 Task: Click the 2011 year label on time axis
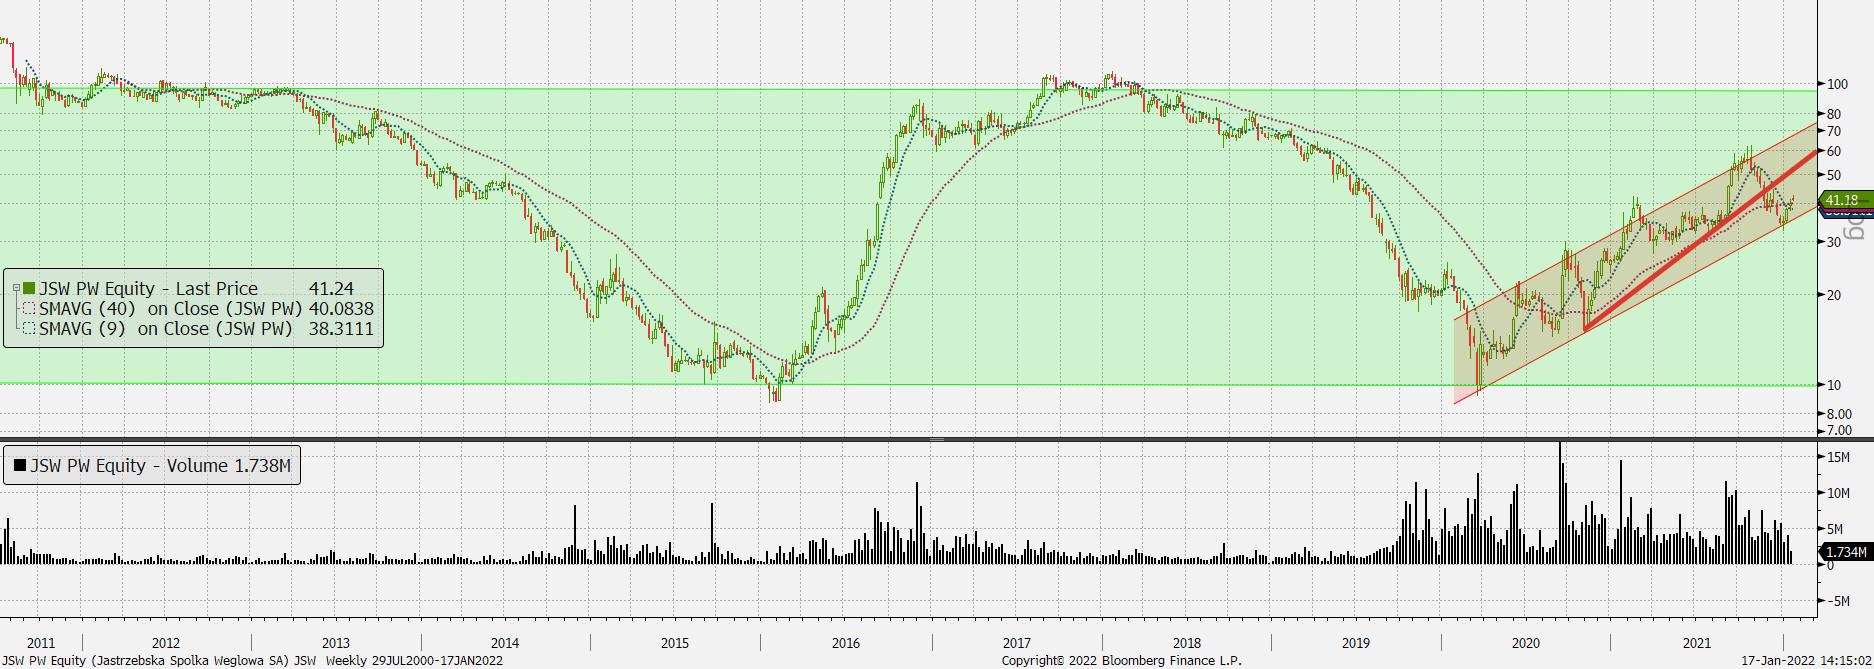coord(41,643)
